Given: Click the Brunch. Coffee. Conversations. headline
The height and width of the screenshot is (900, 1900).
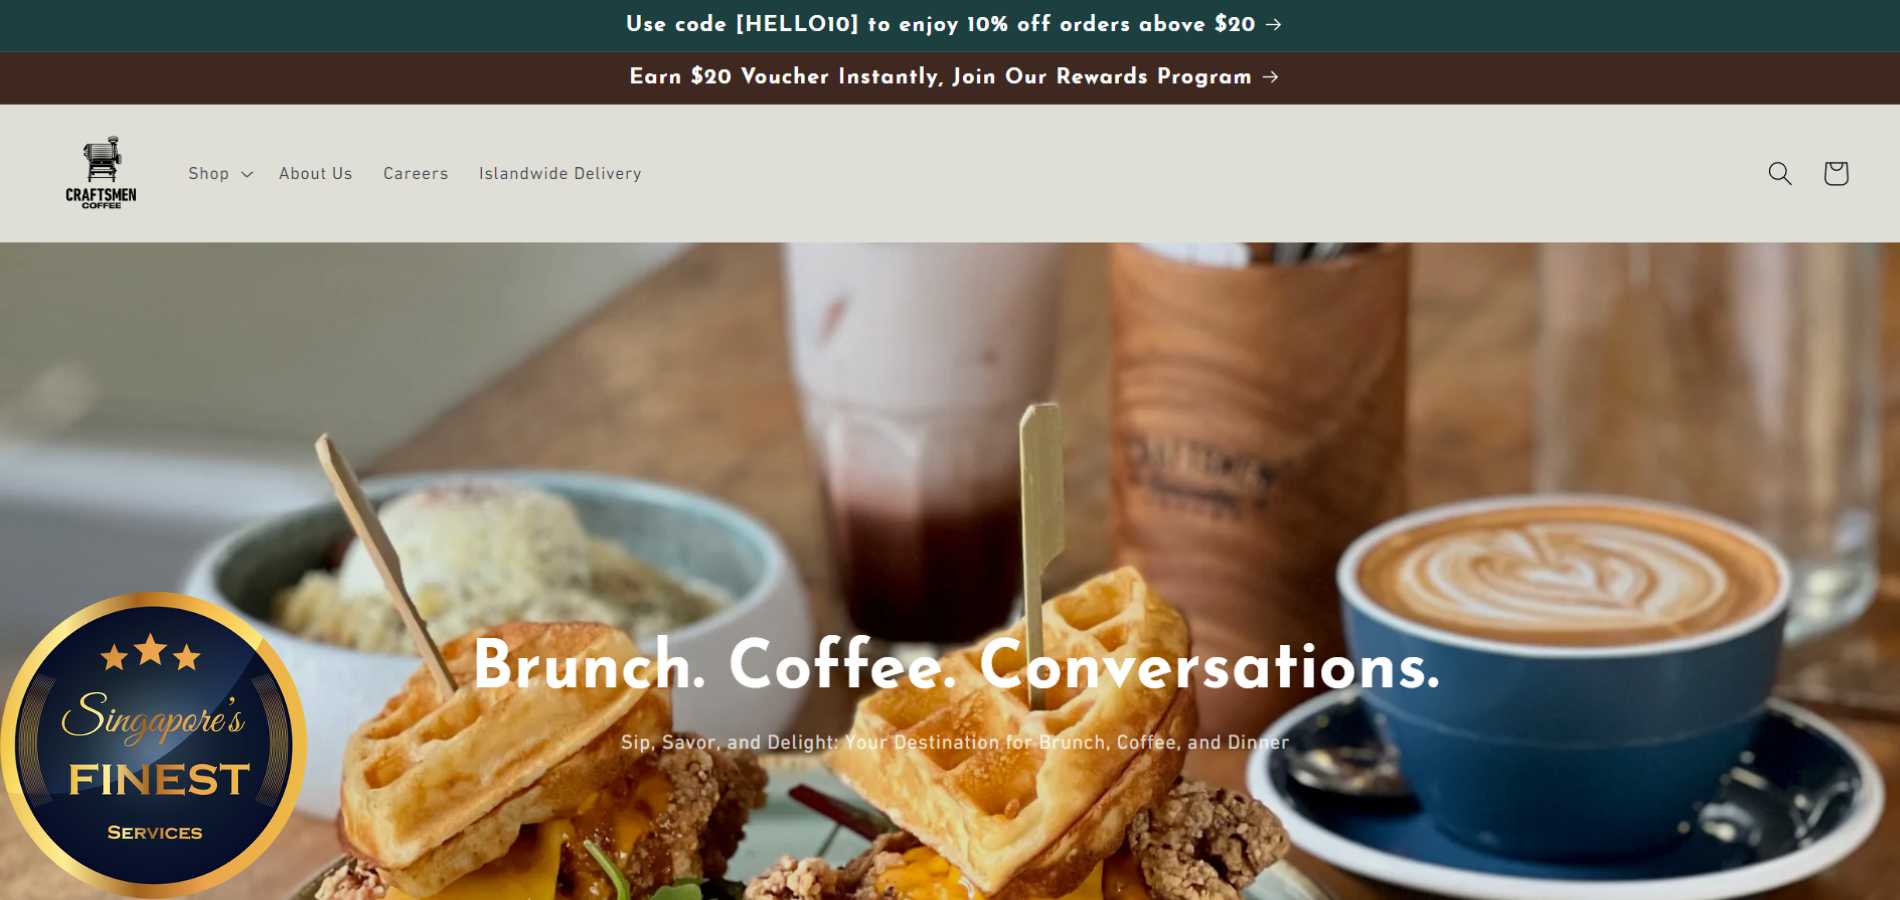Looking at the screenshot, I should (x=956, y=665).
